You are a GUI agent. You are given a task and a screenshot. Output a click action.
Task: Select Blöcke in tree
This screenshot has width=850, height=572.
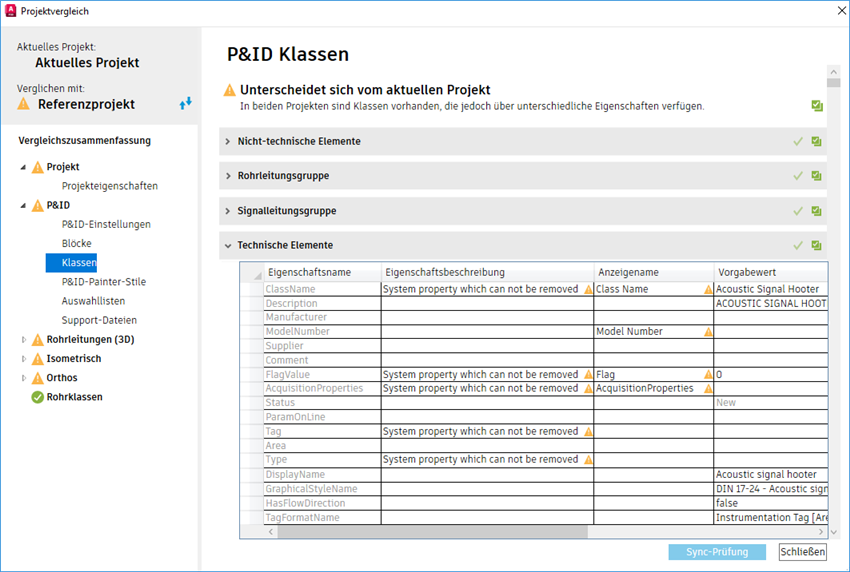point(76,243)
